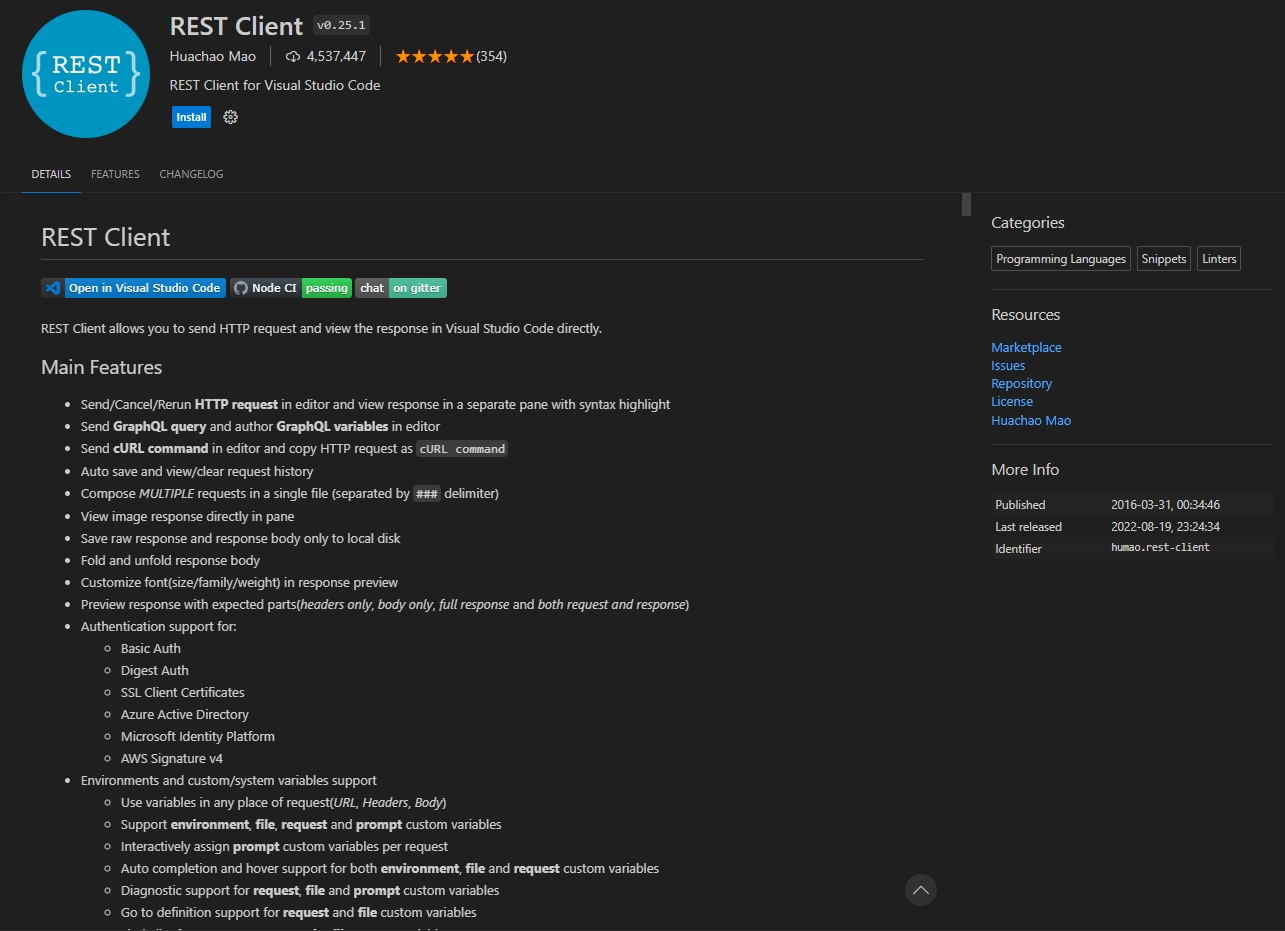Viewport: 1285px width, 931px height.
Task: Click the download count cloud icon
Action: [x=293, y=56]
